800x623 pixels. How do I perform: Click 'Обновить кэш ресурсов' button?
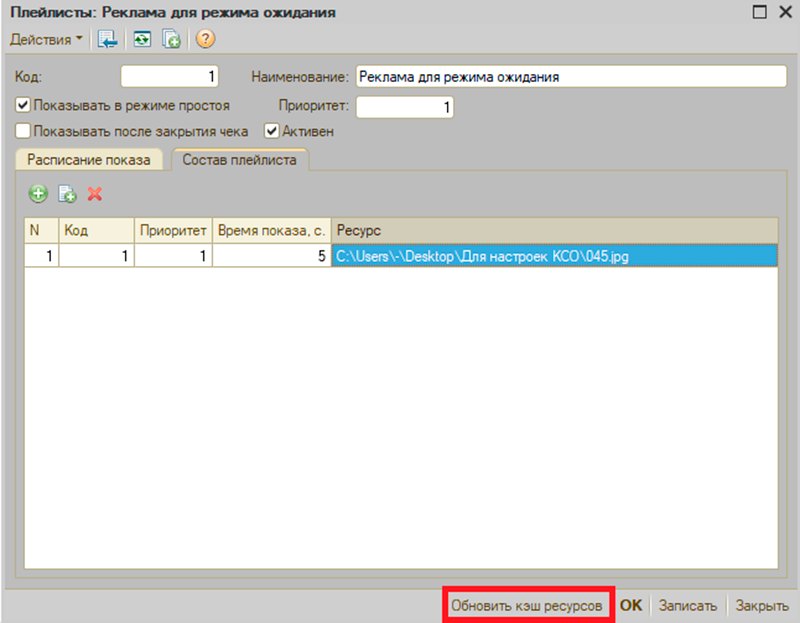click(x=527, y=605)
